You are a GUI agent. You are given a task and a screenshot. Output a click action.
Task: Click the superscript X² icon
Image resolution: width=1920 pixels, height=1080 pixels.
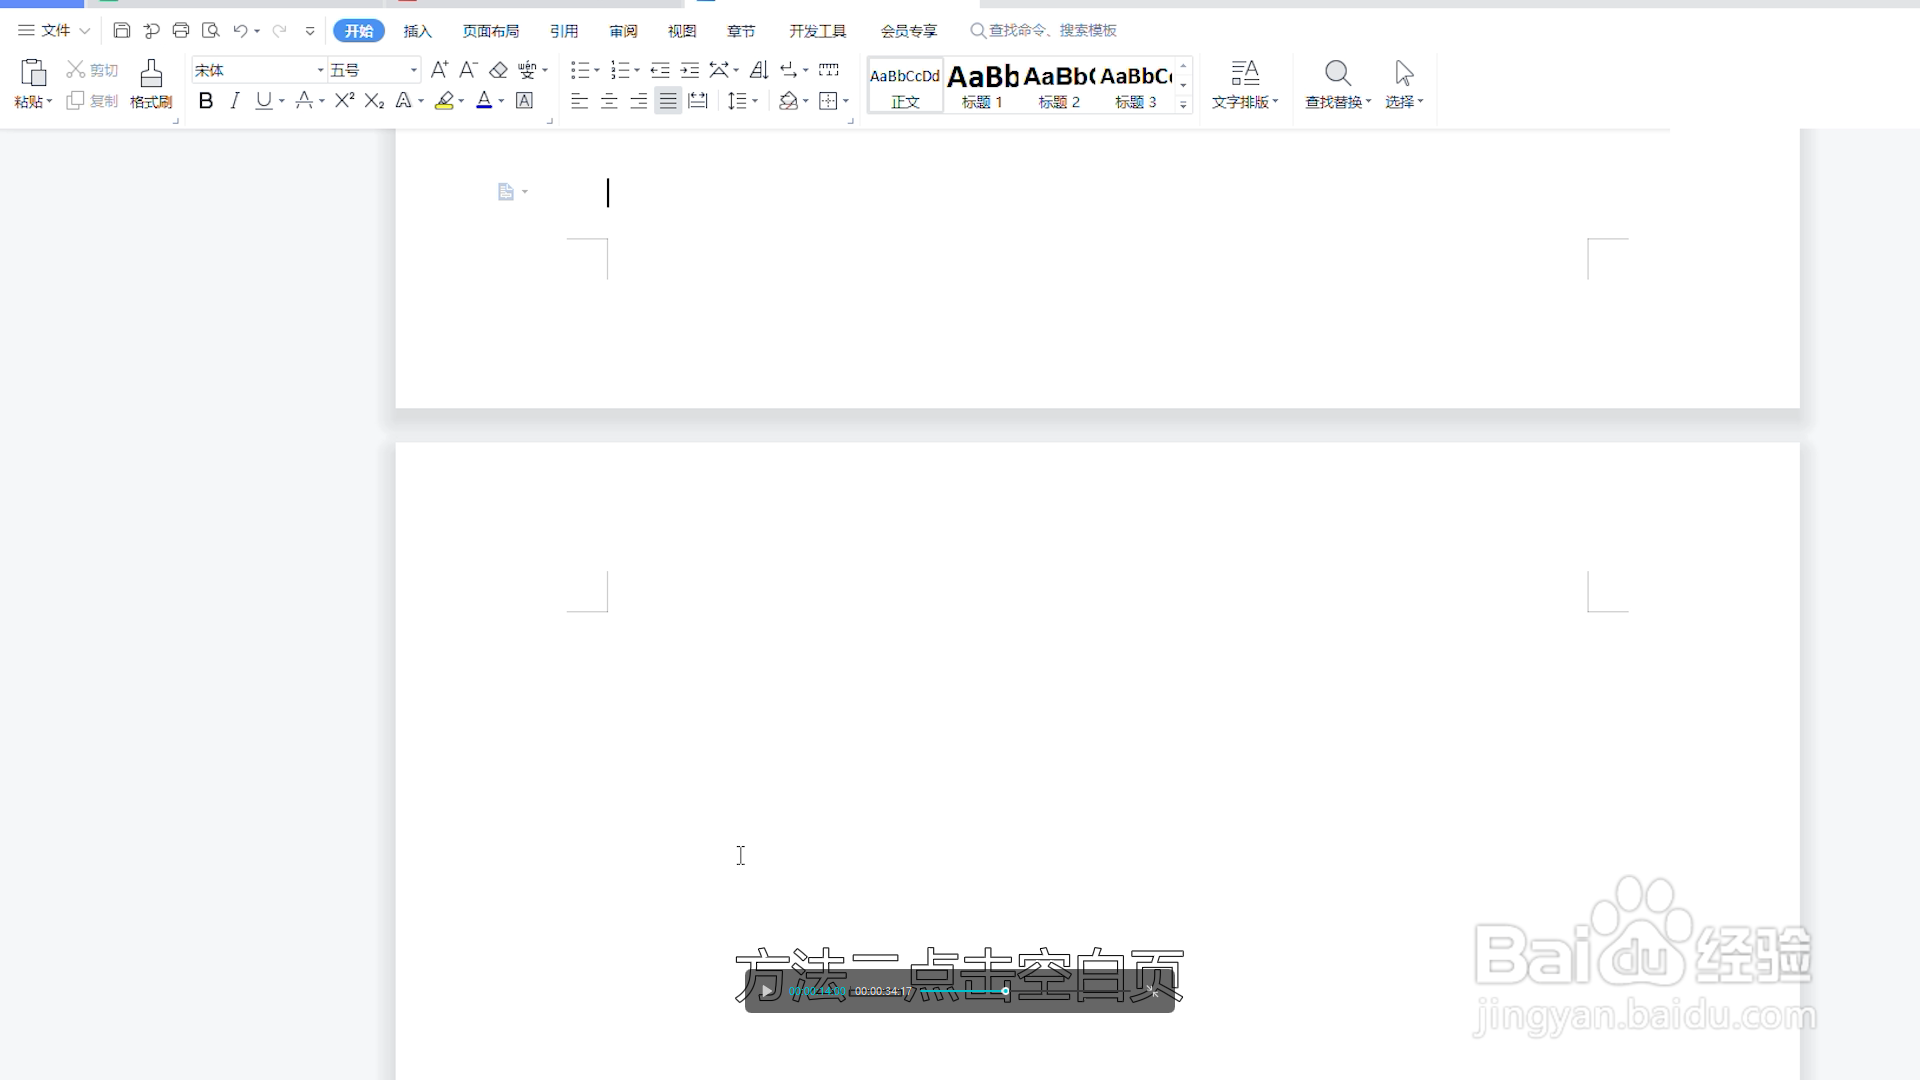point(344,100)
